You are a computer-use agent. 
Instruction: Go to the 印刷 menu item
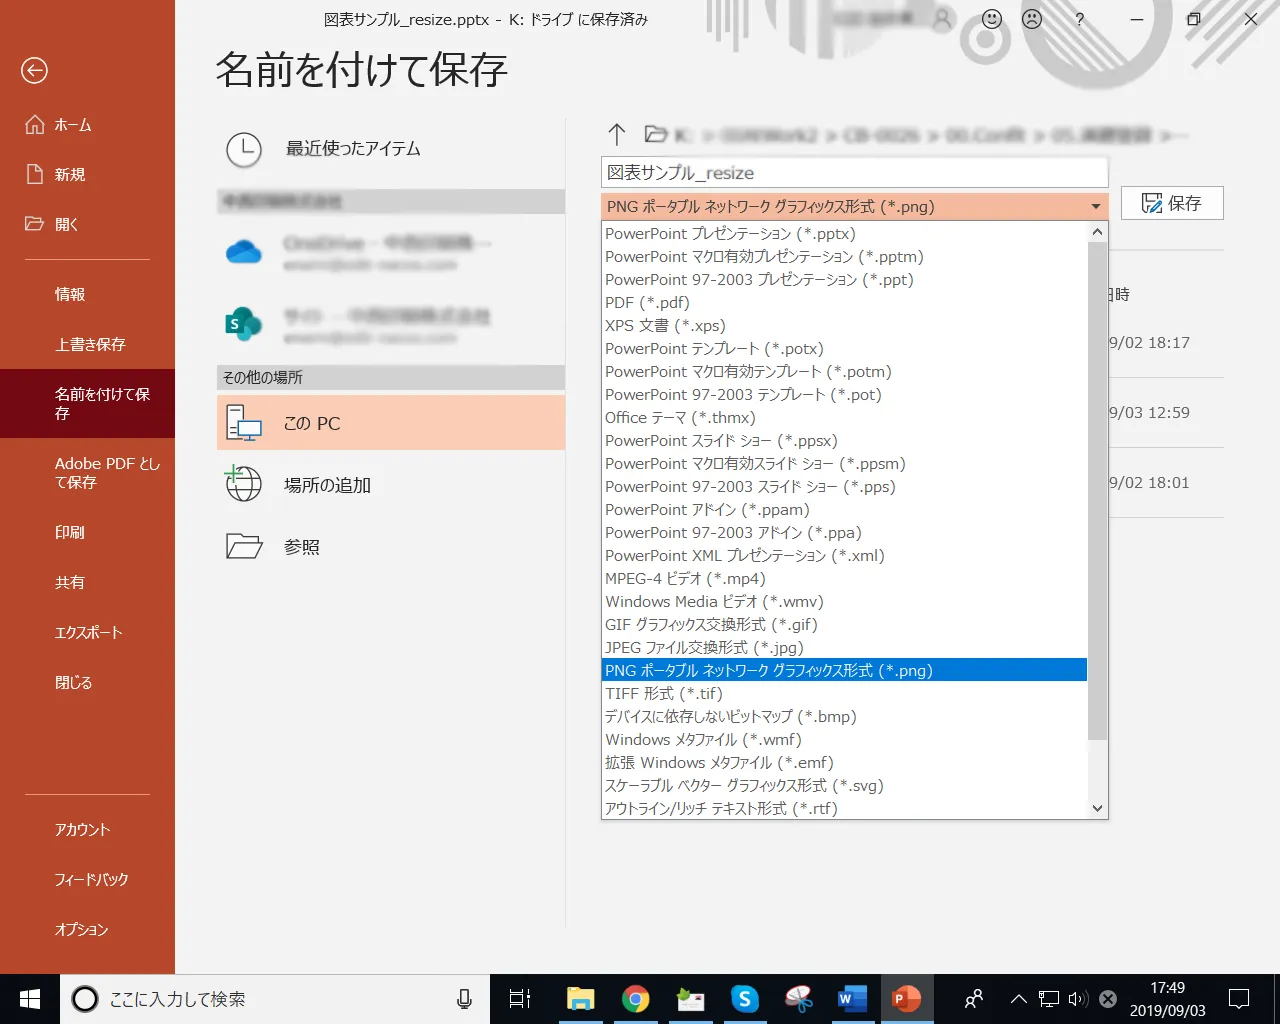pos(70,532)
